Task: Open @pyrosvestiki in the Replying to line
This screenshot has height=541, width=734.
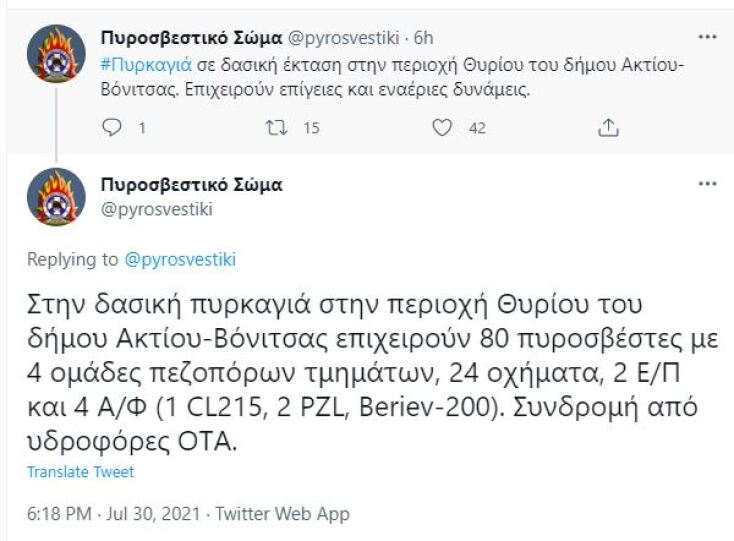Action: pos(180,260)
